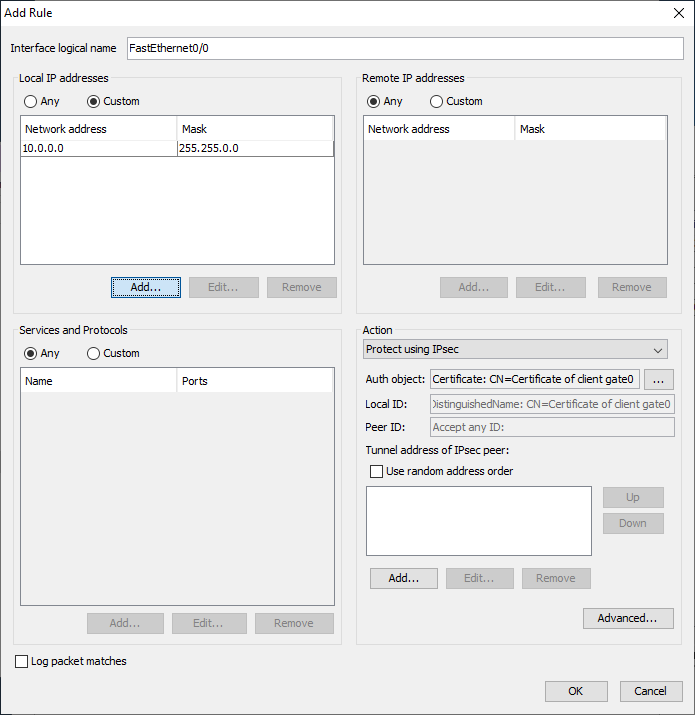
Task: Click disabled Add under Services and Protocols
Action: (x=125, y=623)
